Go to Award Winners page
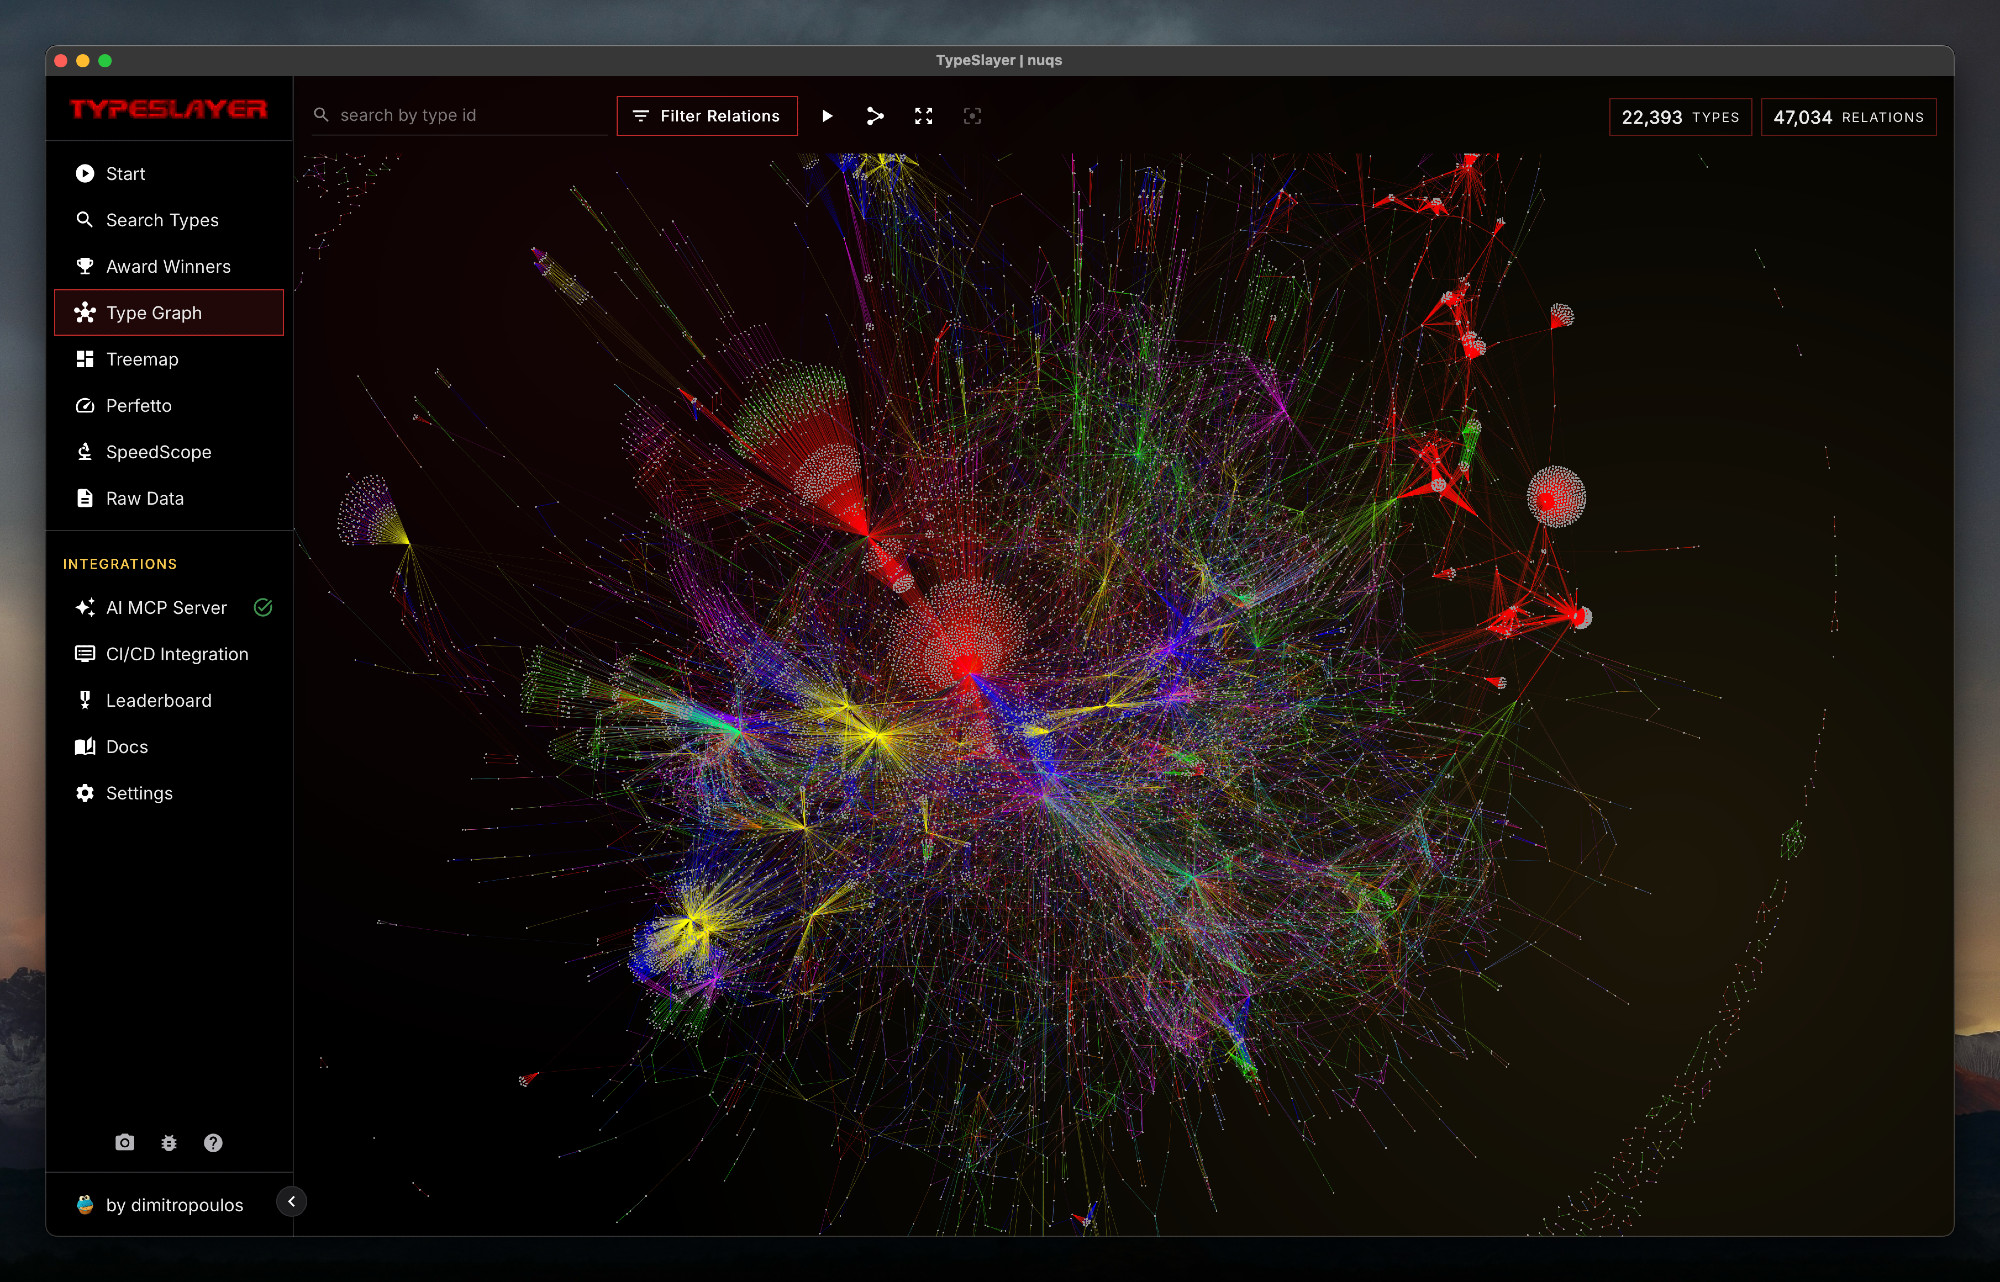Screen dimensions: 2000x1282 [168, 266]
